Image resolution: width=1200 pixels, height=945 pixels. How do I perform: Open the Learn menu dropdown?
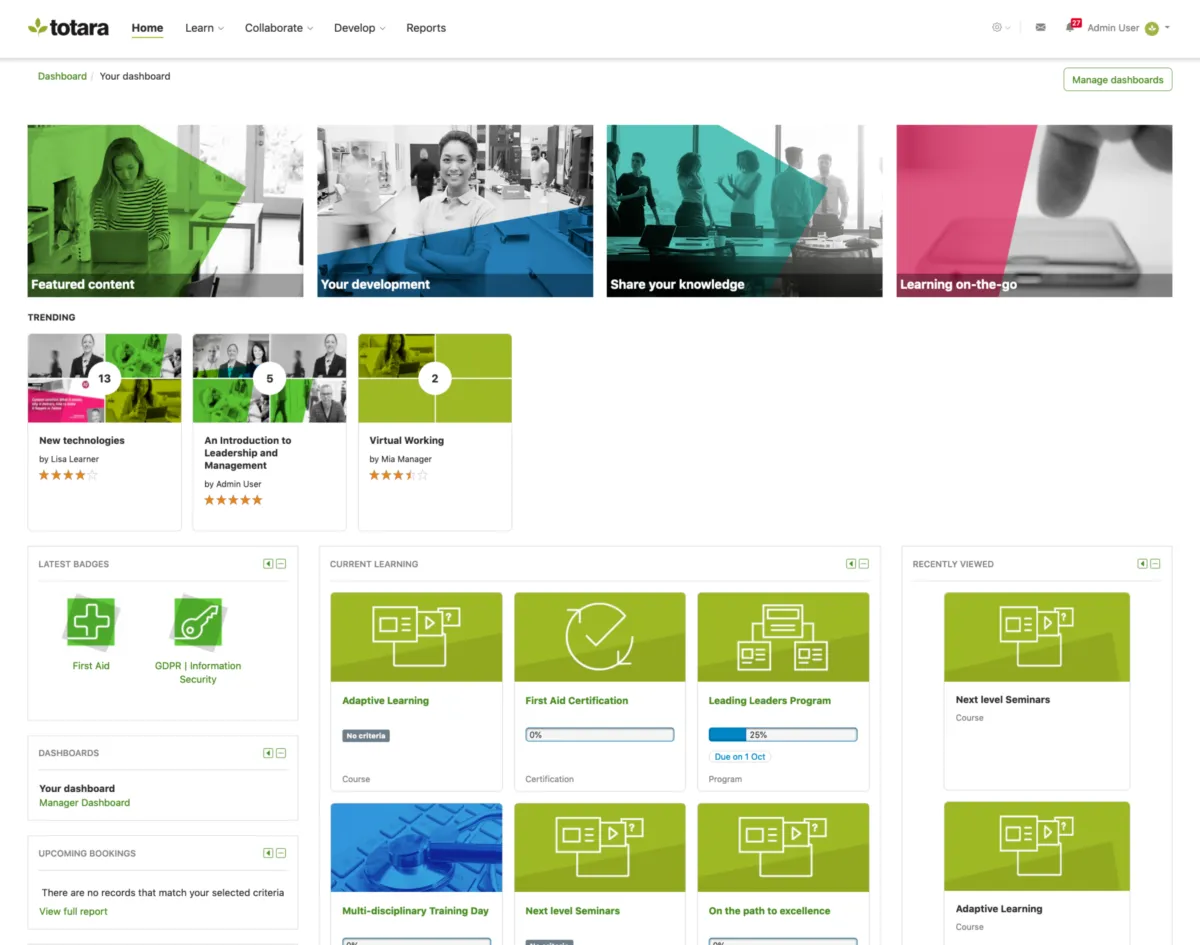point(204,28)
